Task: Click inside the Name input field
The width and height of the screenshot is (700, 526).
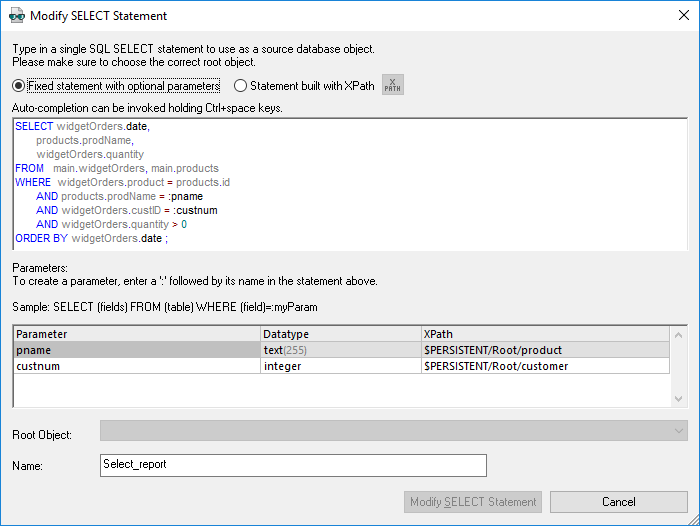Action: [293, 465]
